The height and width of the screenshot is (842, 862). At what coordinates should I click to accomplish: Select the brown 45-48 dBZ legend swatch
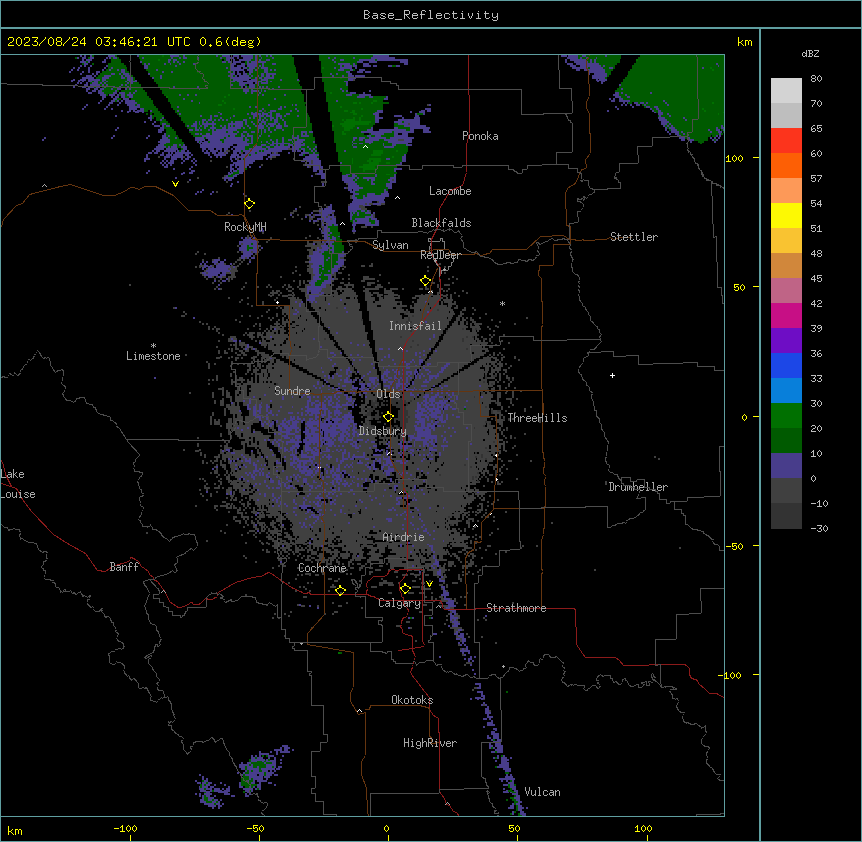(x=786, y=265)
